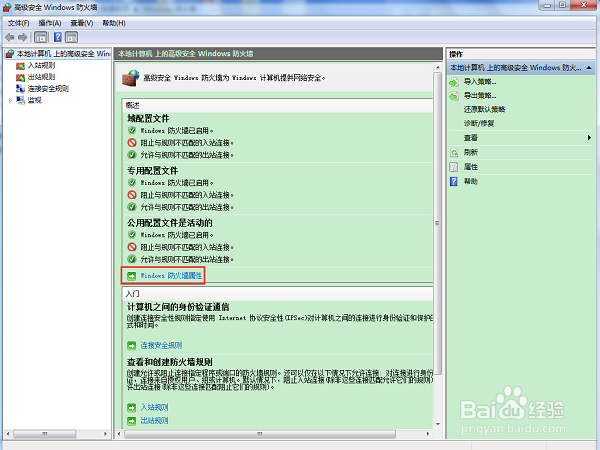Collapse the actions section header arrow

click(589, 68)
